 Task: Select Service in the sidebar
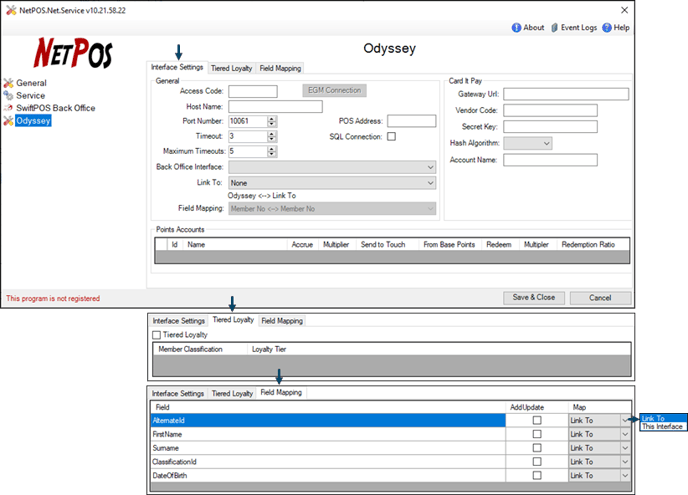[31, 95]
